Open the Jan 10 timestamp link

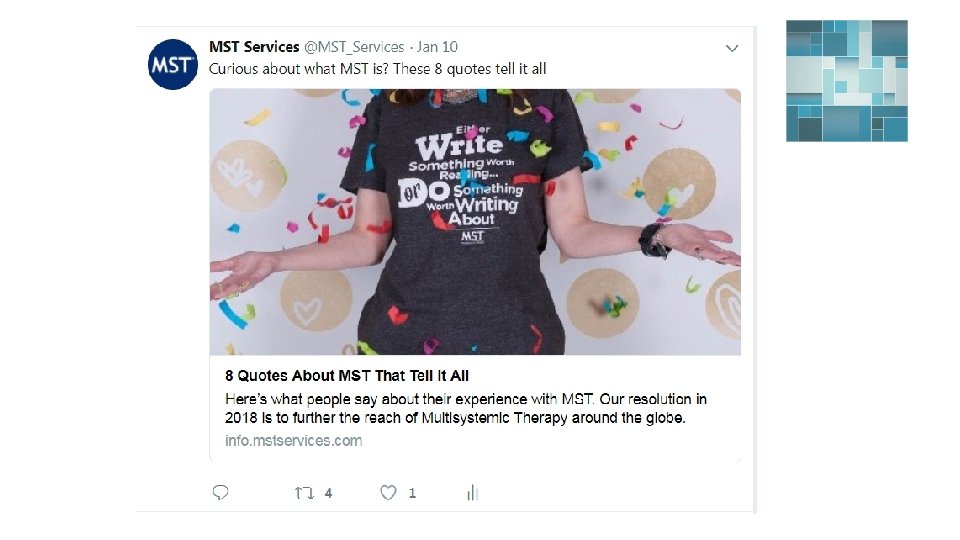tap(438, 47)
